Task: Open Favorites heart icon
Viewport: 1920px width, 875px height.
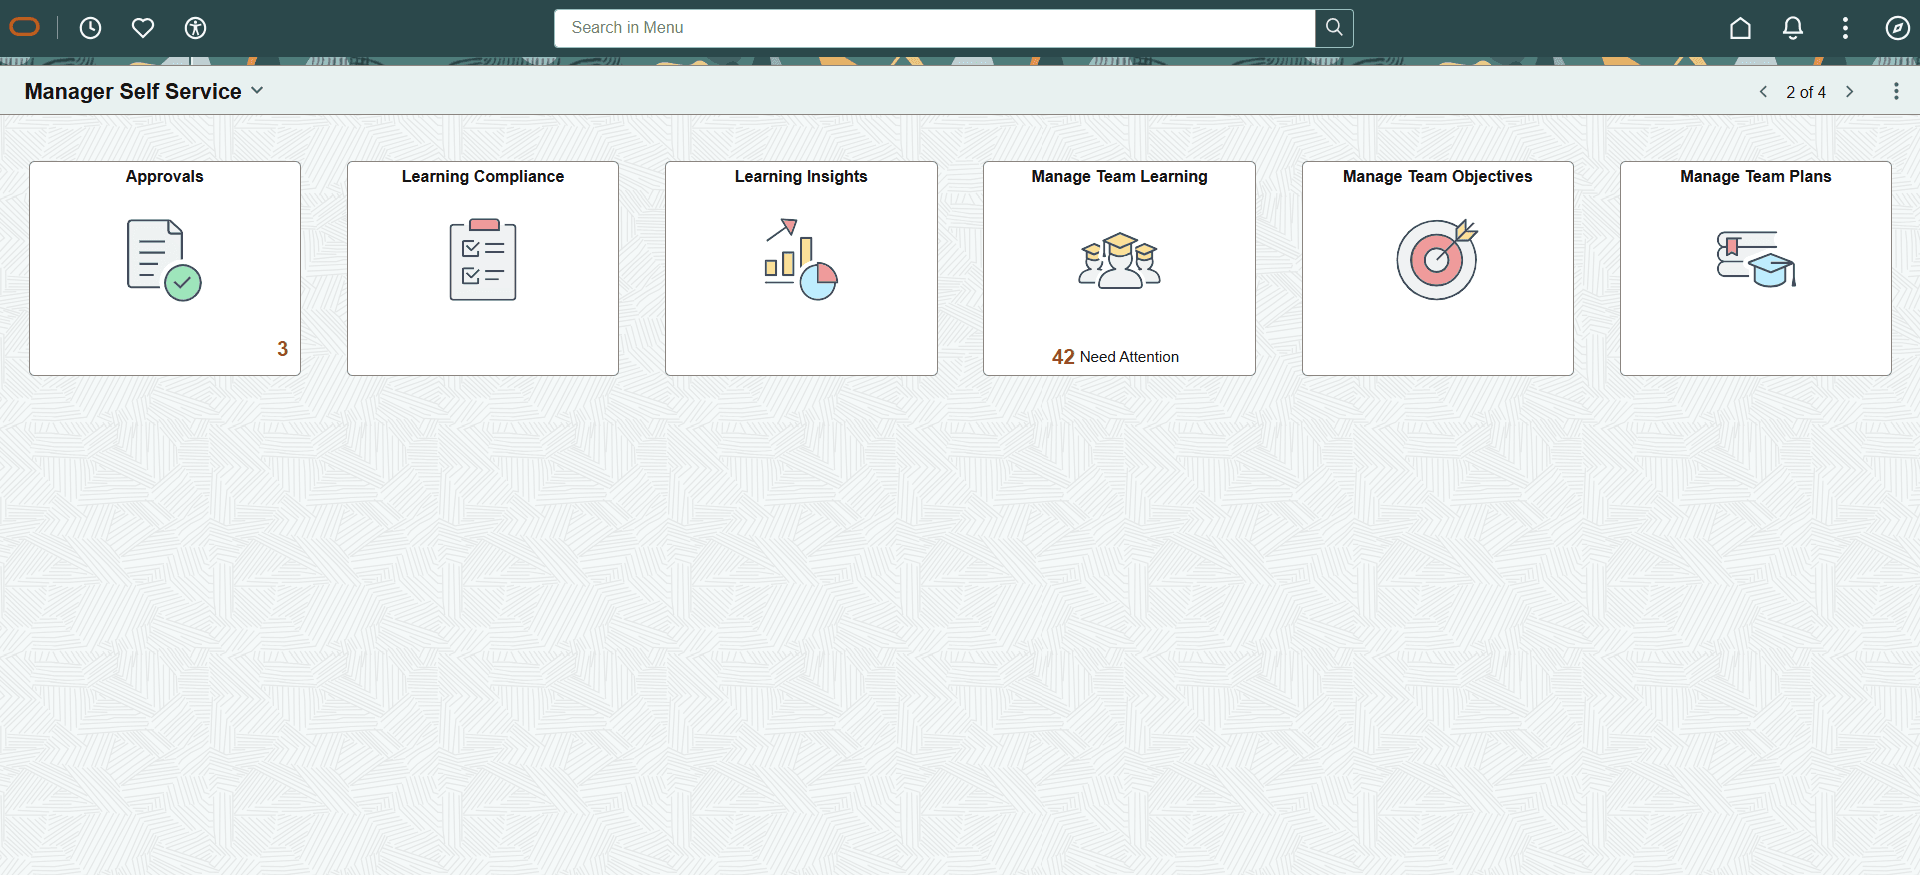Action: coord(143,28)
